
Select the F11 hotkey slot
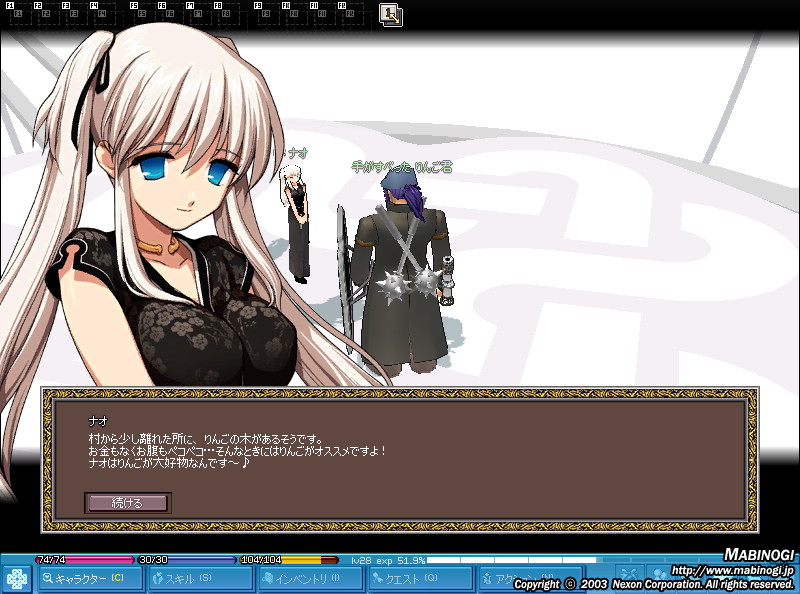(x=322, y=14)
